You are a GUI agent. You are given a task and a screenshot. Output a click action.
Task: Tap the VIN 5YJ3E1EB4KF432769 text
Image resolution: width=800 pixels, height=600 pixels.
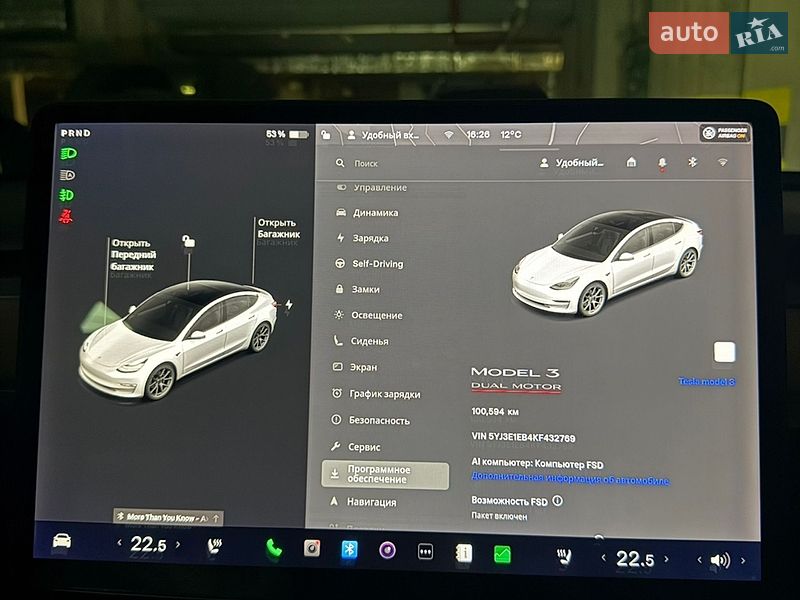(523, 438)
